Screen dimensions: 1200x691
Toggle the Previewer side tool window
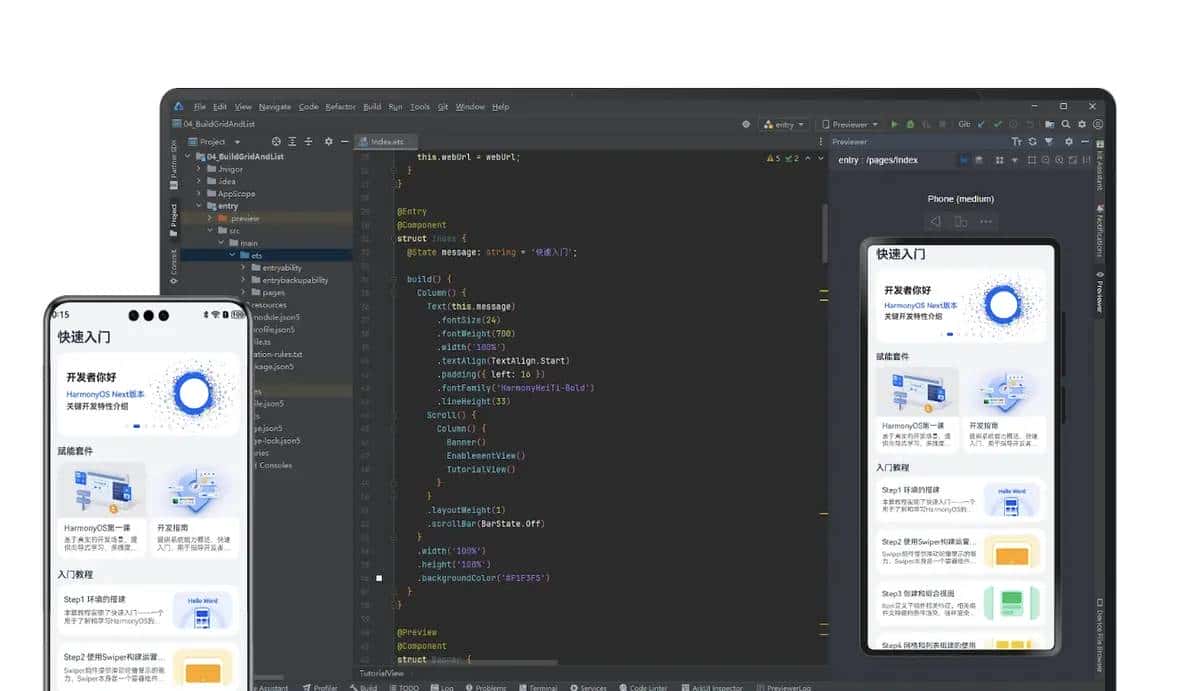(x=1099, y=292)
